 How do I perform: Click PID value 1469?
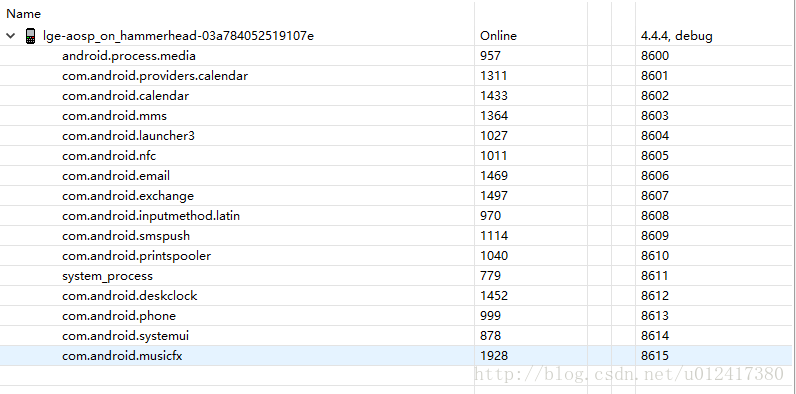494,176
